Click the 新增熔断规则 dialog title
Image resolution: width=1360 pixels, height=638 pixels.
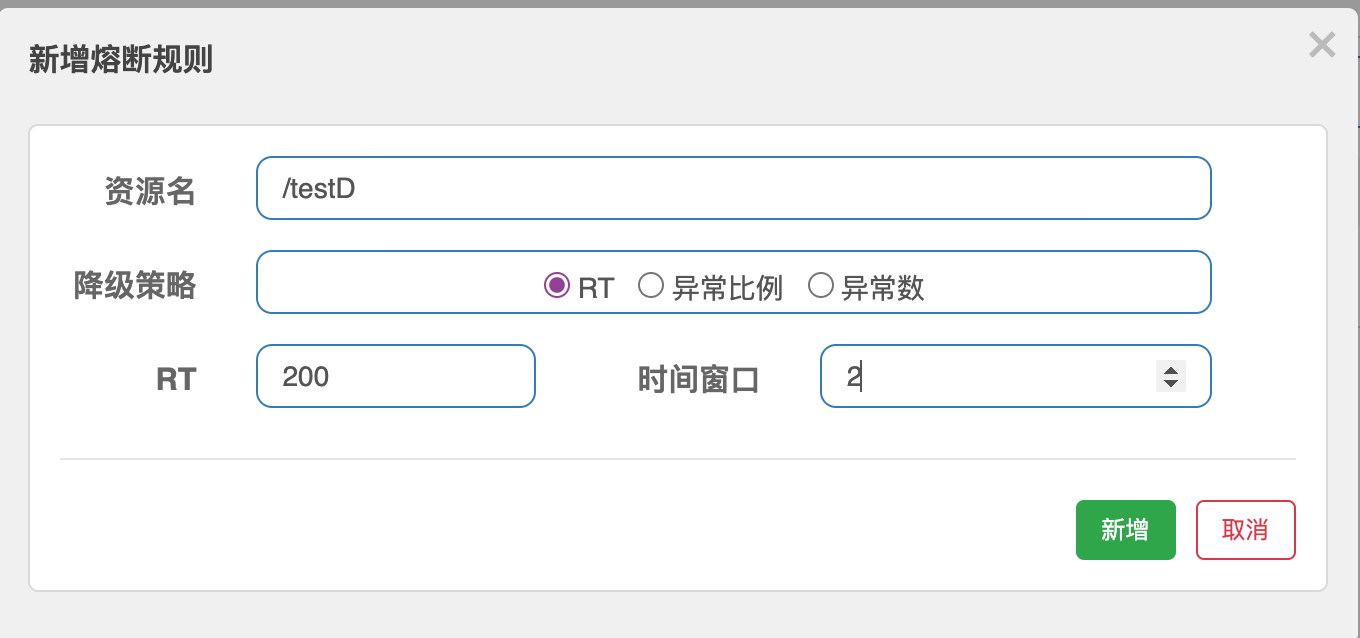tap(121, 60)
